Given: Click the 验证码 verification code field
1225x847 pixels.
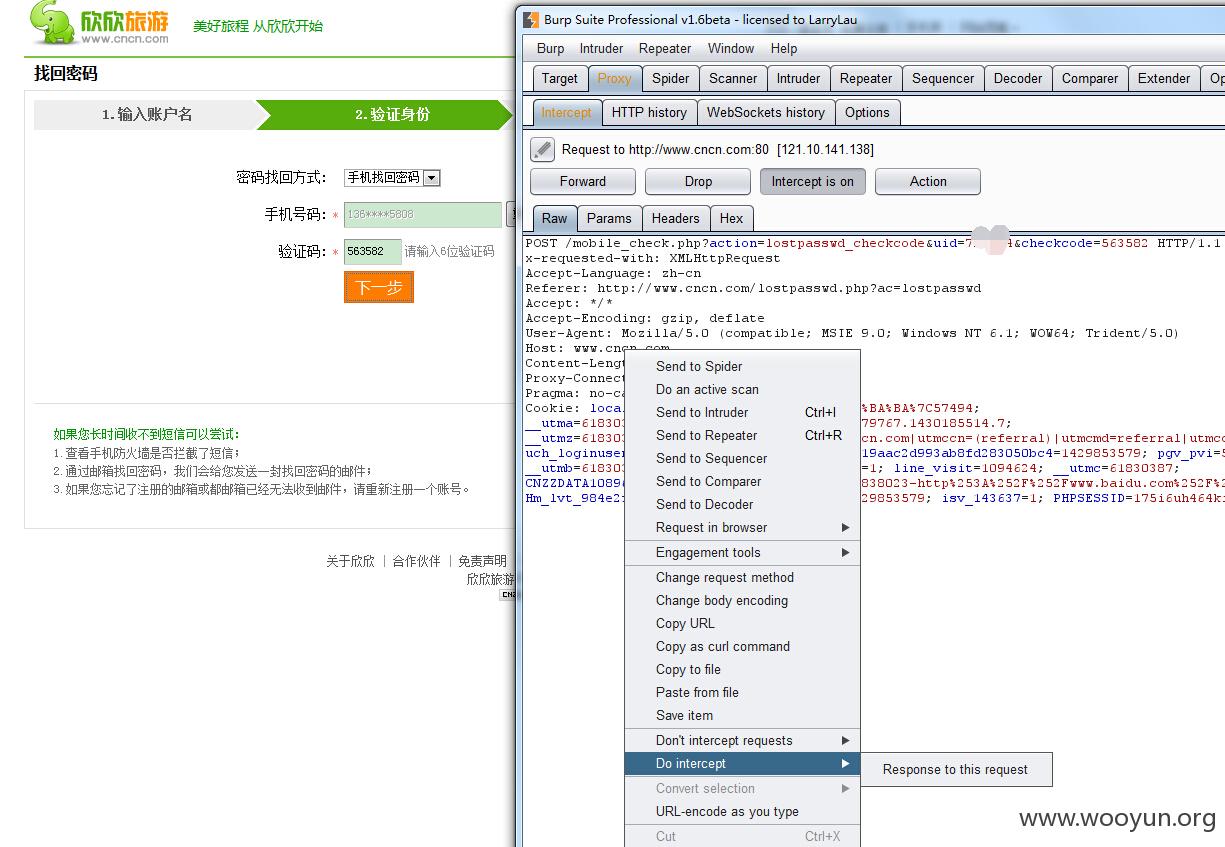Looking at the screenshot, I should pyautogui.click(x=373, y=251).
